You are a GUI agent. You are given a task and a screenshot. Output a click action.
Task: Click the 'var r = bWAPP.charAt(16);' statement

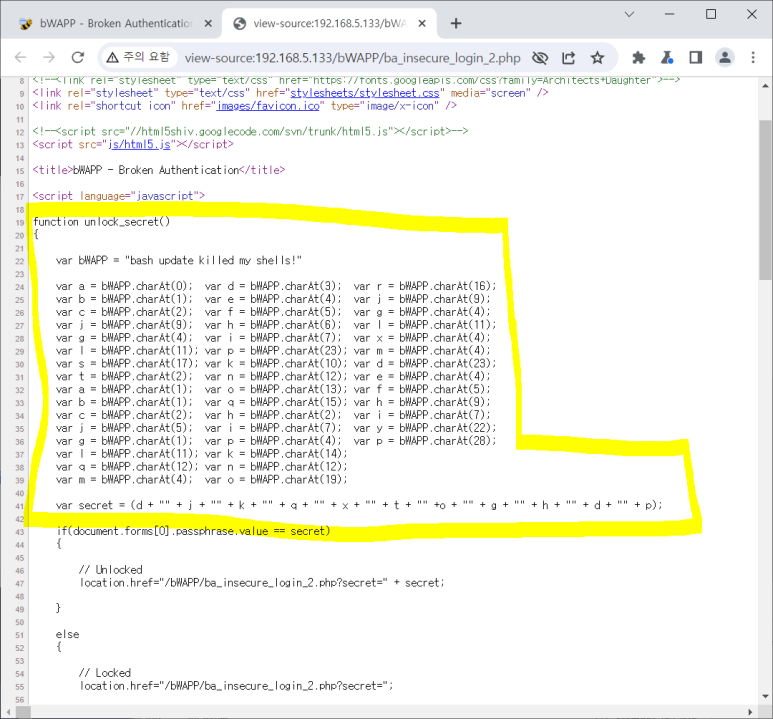pyautogui.click(x=425, y=286)
